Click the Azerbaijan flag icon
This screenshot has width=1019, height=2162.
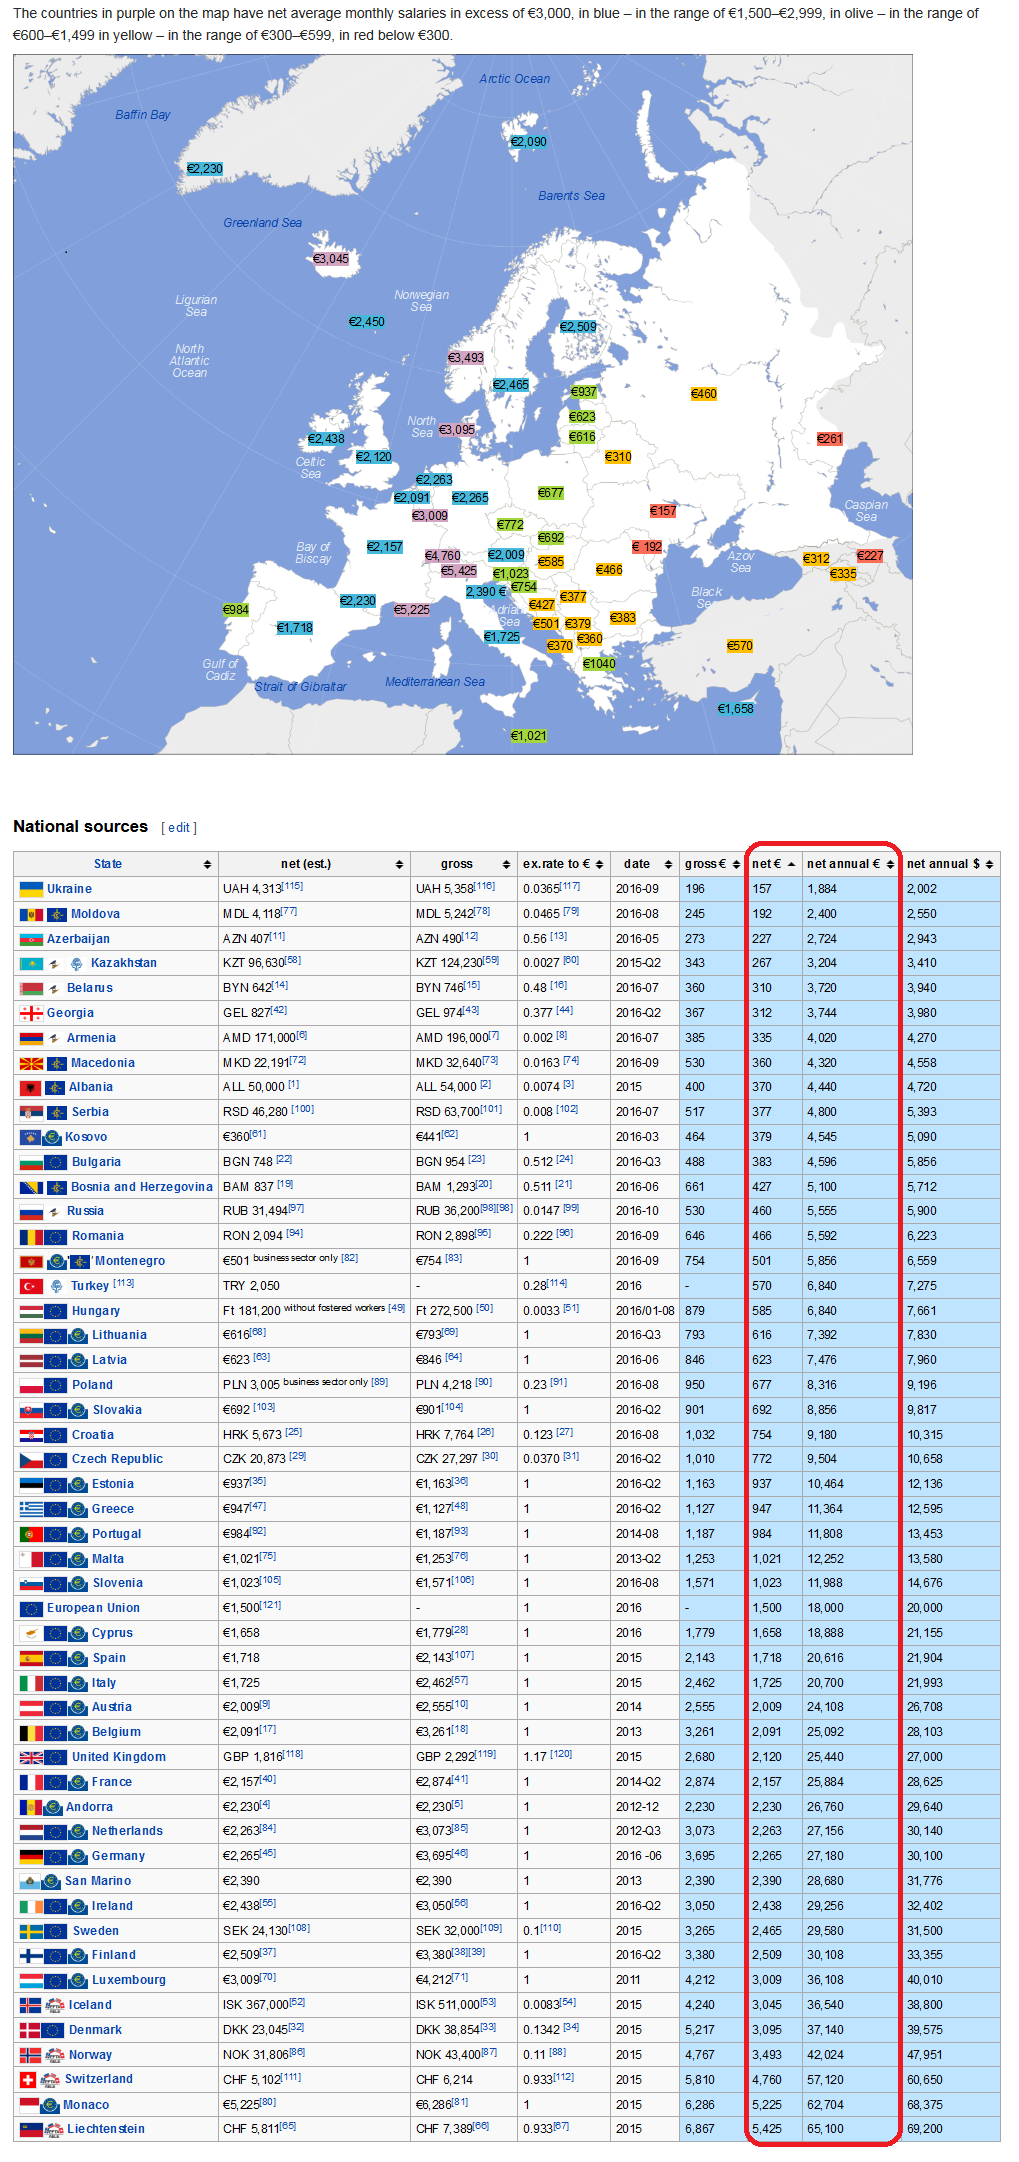[31, 939]
